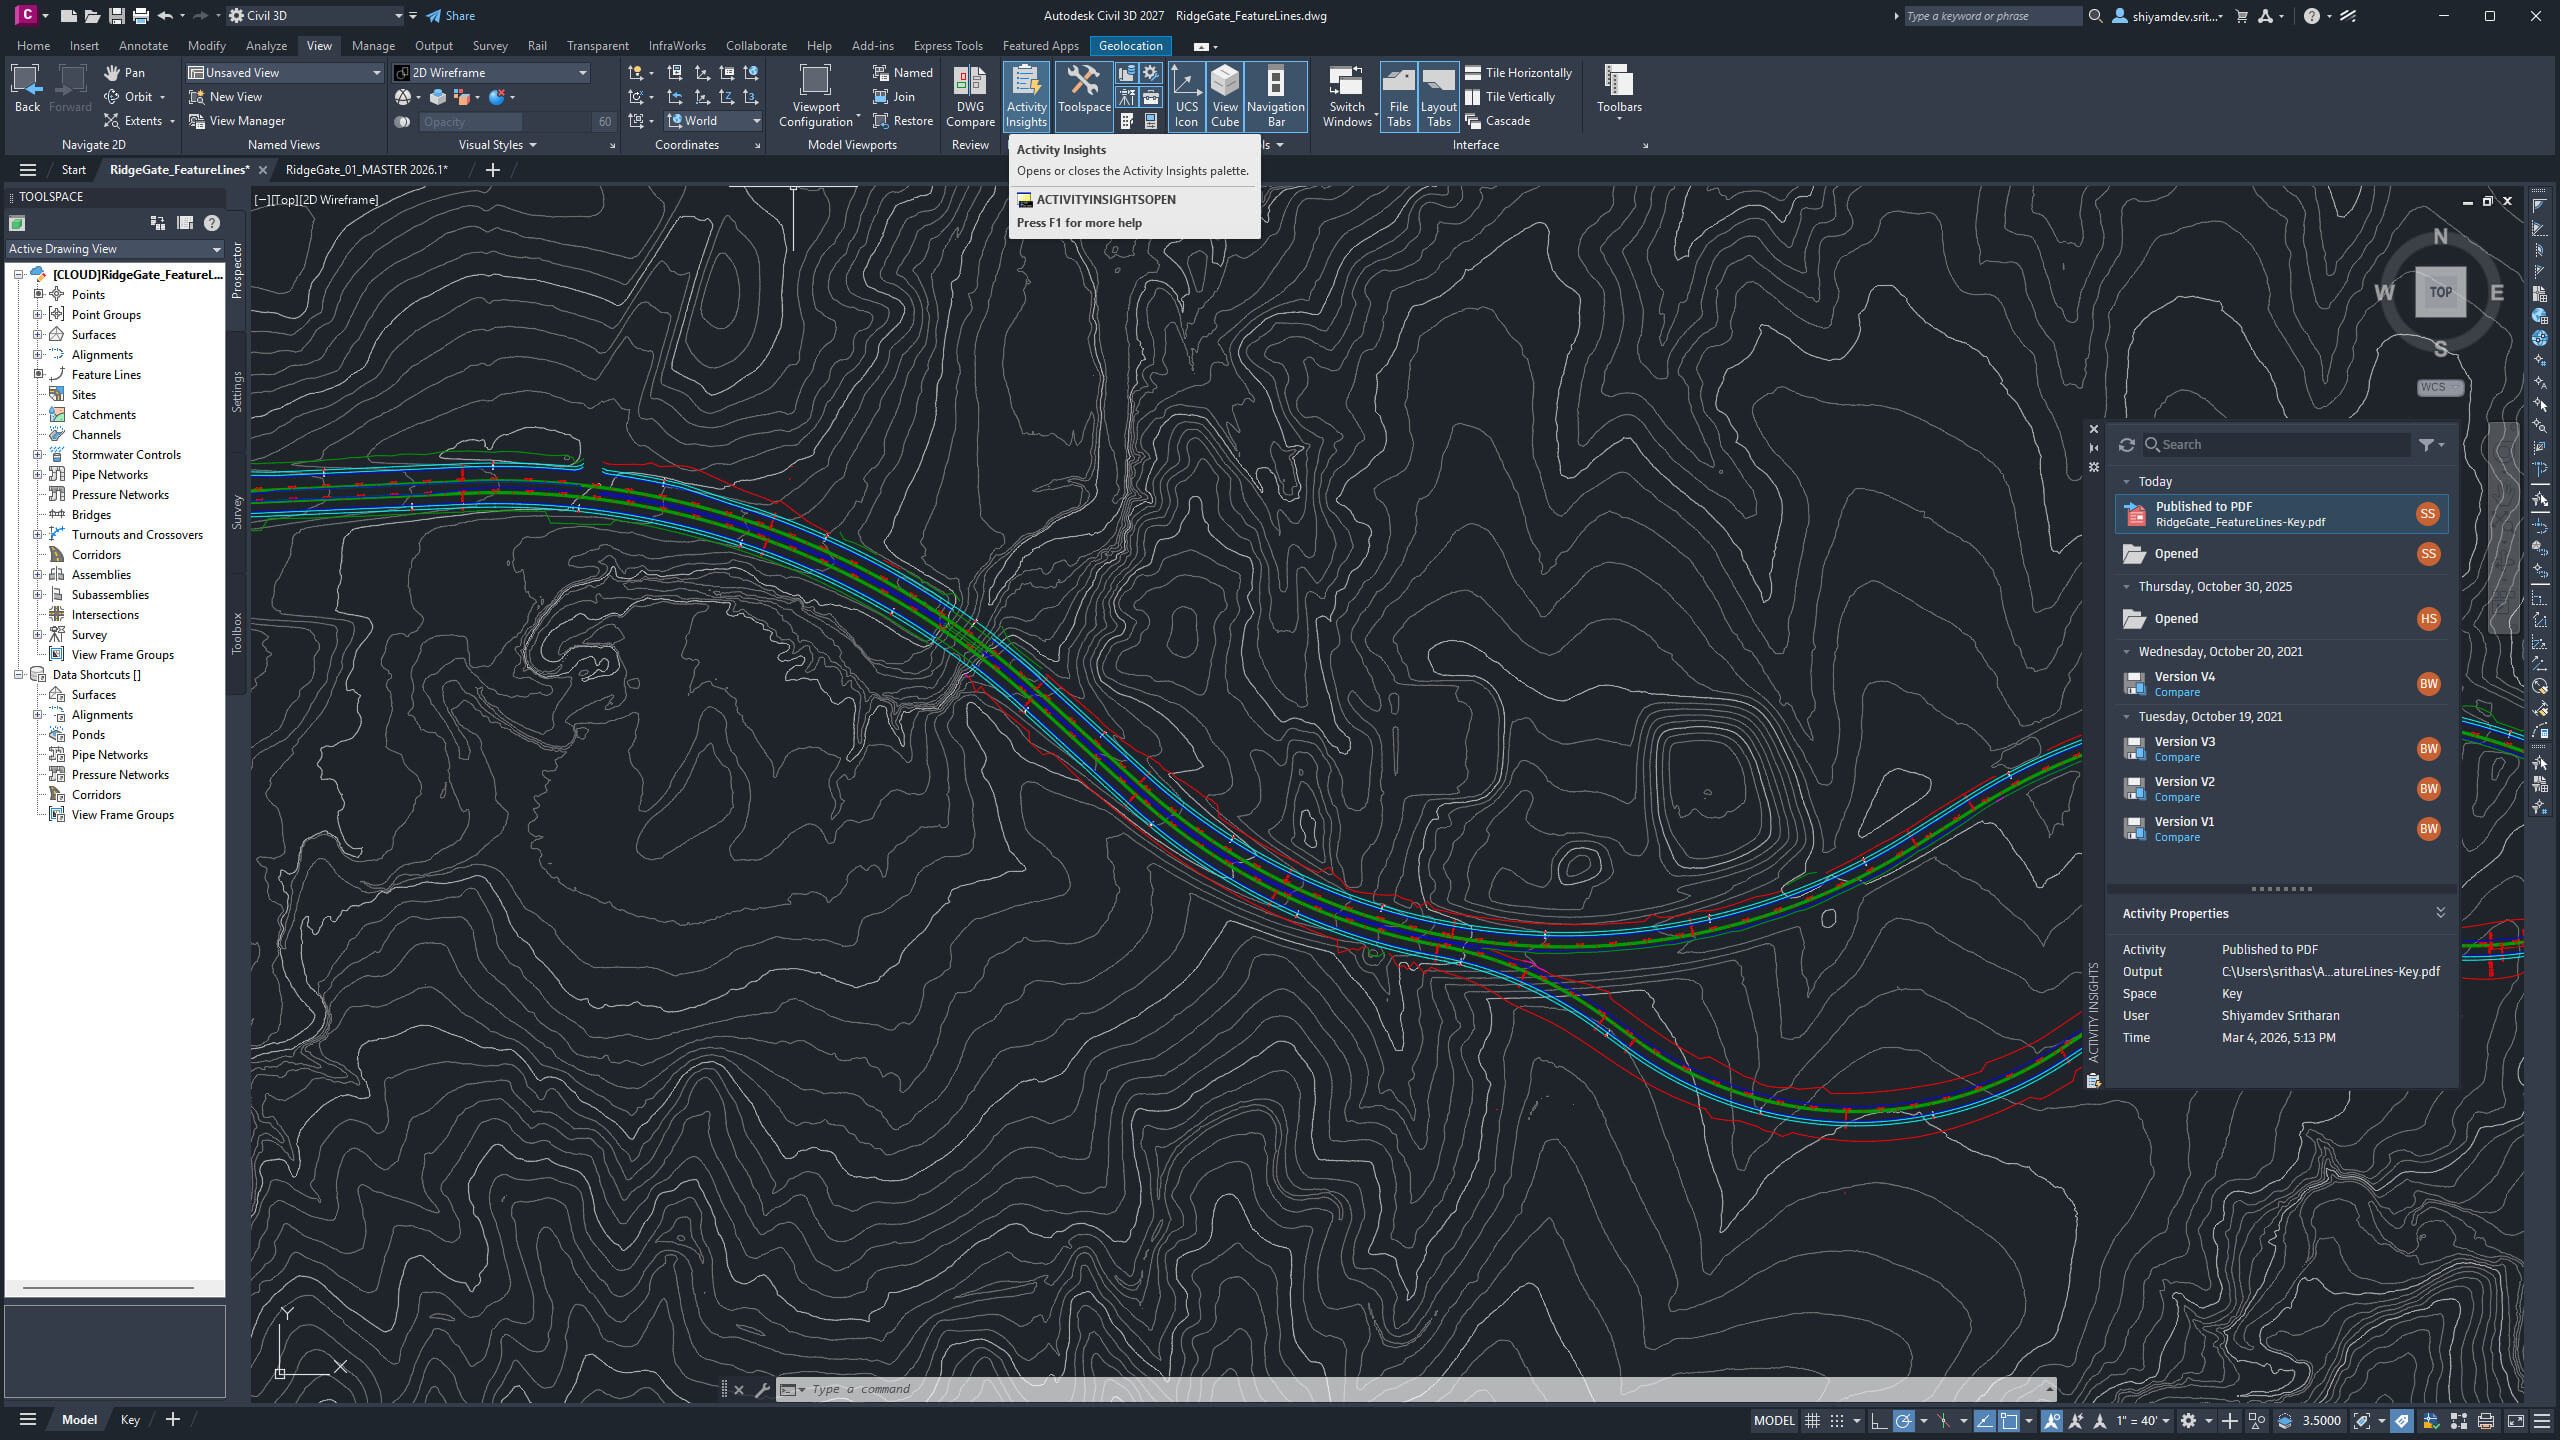Open the Geolocation ribbon tab
The width and height of the screenshot is (2560, 1440).
pyautogui.click(x=1130, y=46)
